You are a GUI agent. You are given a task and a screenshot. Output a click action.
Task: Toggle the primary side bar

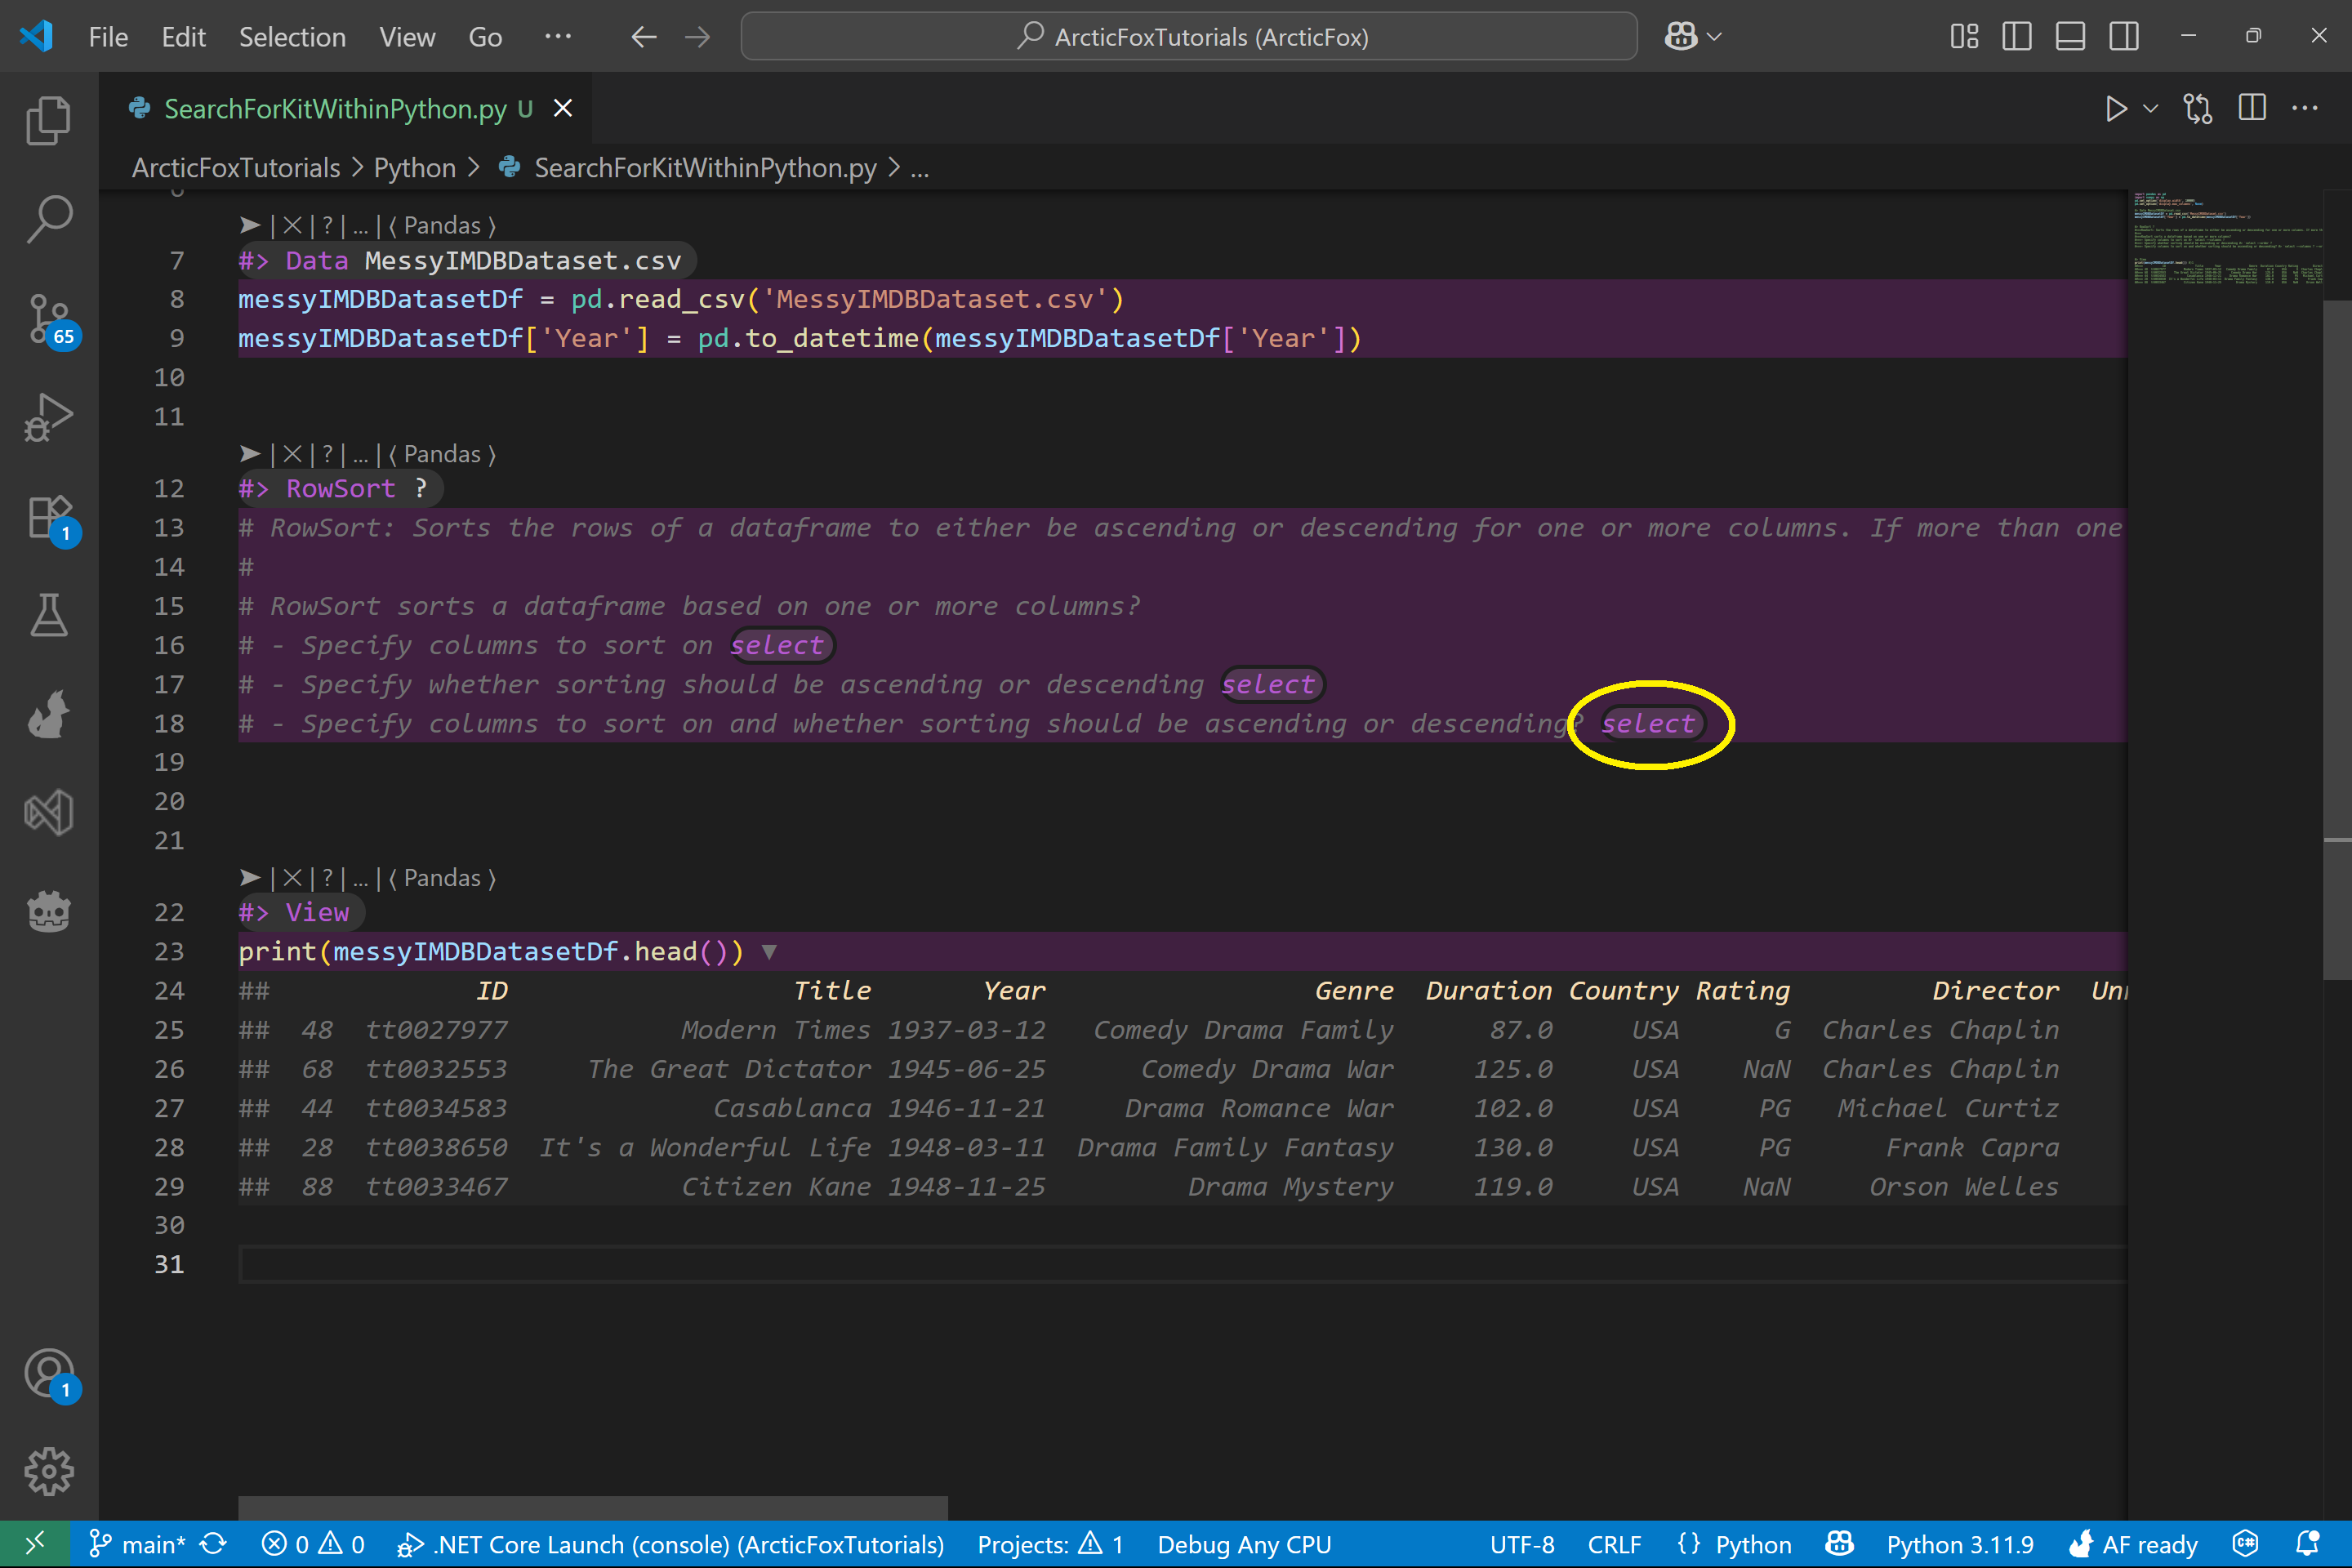click(2017, 37)
